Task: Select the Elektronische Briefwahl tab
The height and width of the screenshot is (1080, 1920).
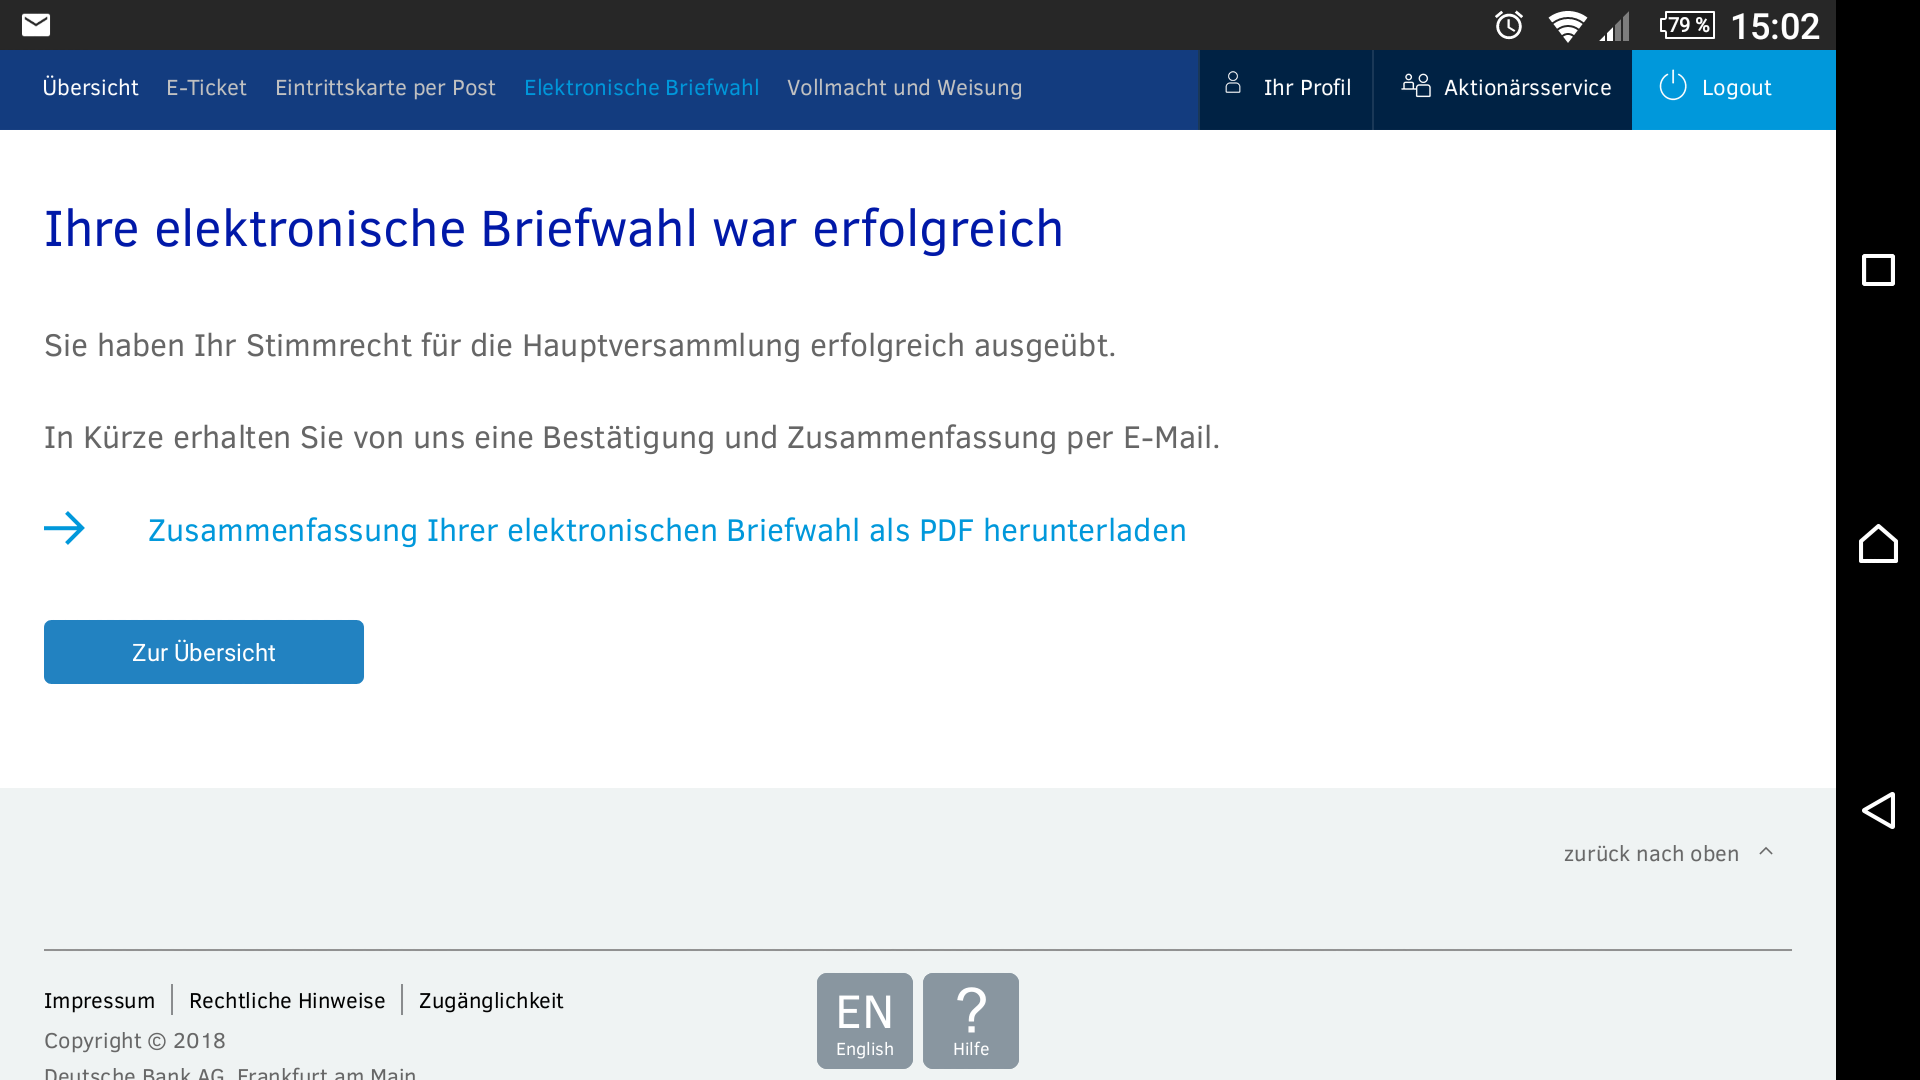Action: coord(641,88)
